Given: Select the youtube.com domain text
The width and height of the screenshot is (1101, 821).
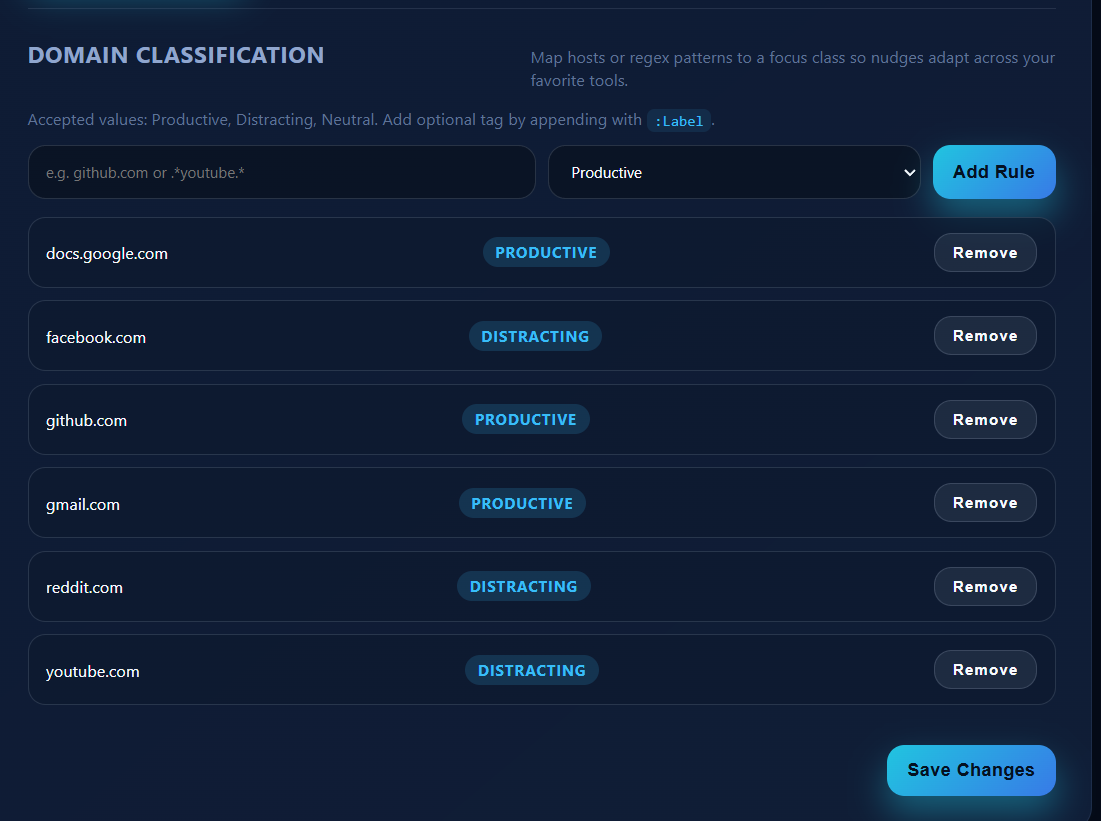Looking at the screenshot, I should click(x=93, y=671).
